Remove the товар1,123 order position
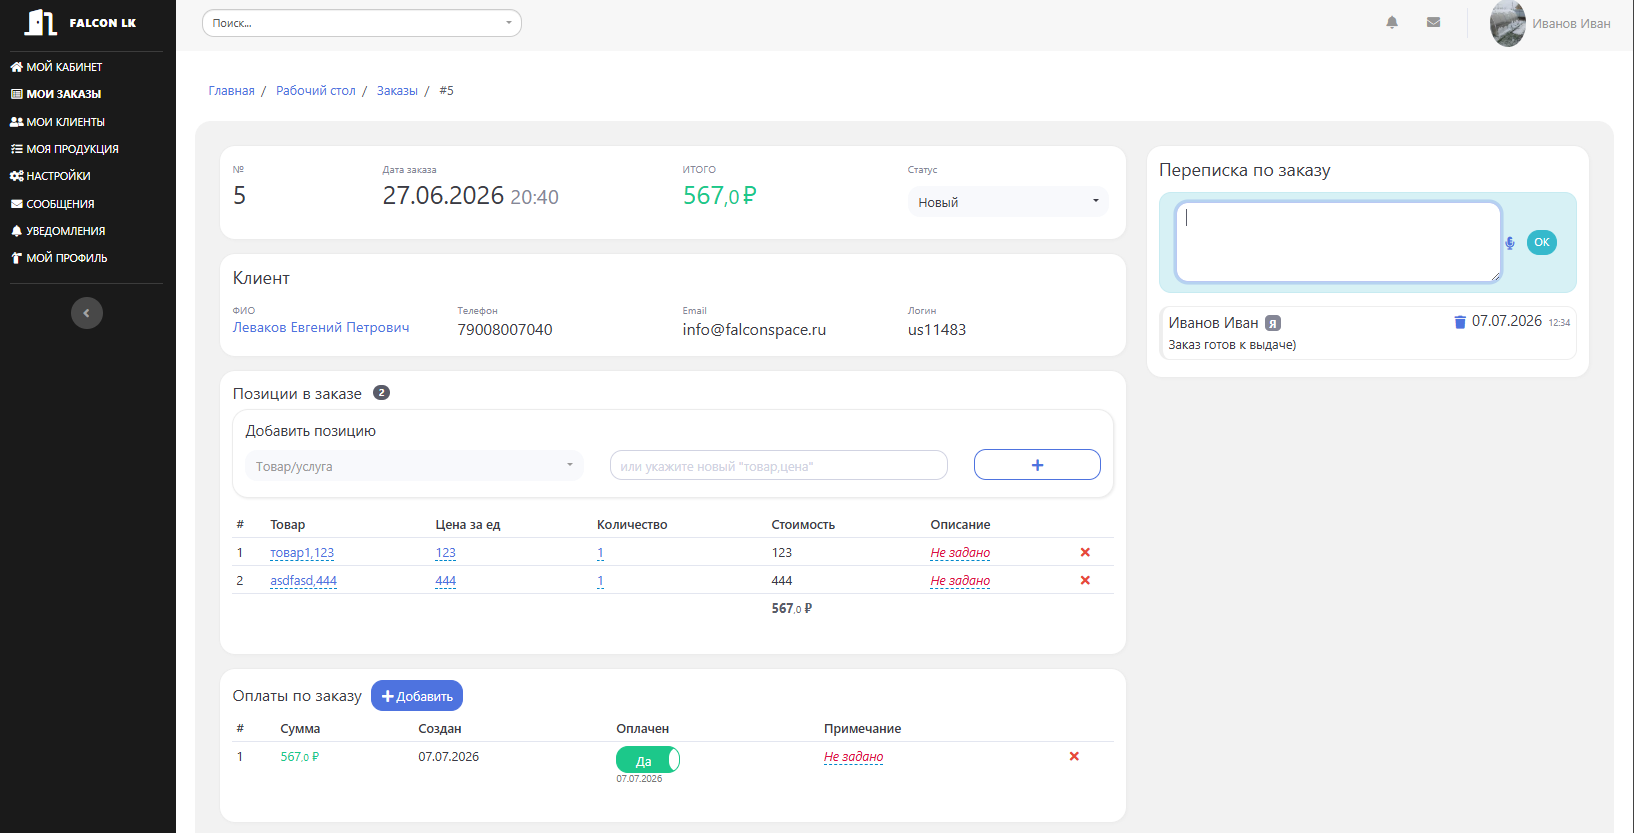Image resolution: width=1634 pixels, height=833 pixels. coord(1085,552)
